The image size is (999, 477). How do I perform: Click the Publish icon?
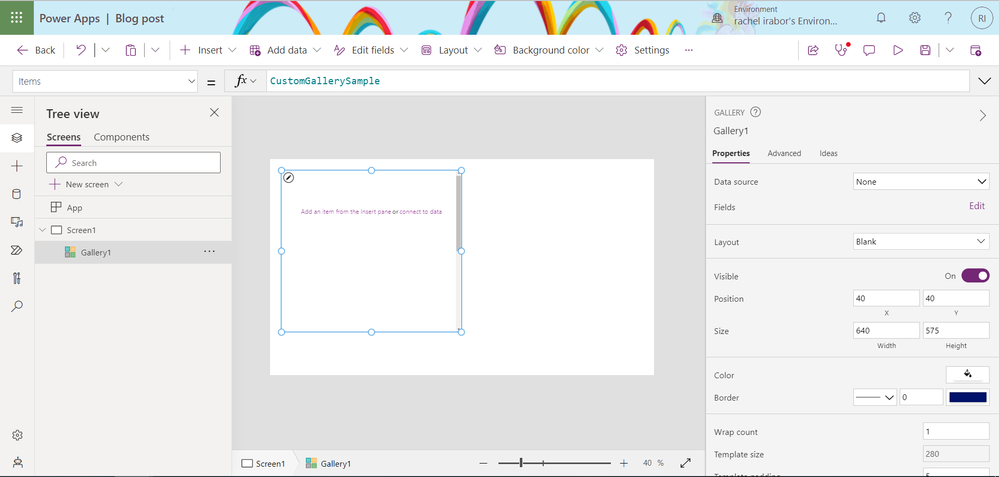pos(975,50)
